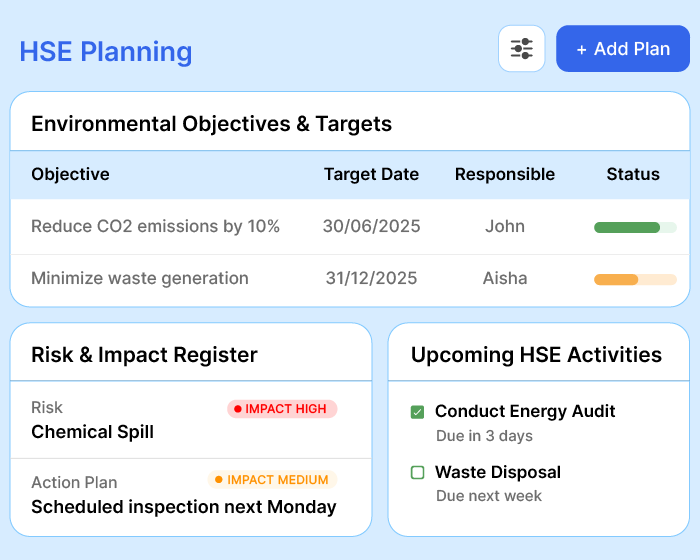Click the Conduct Energy Audit activity title
This screenshot has height=560, width=700.
[525, 411]
